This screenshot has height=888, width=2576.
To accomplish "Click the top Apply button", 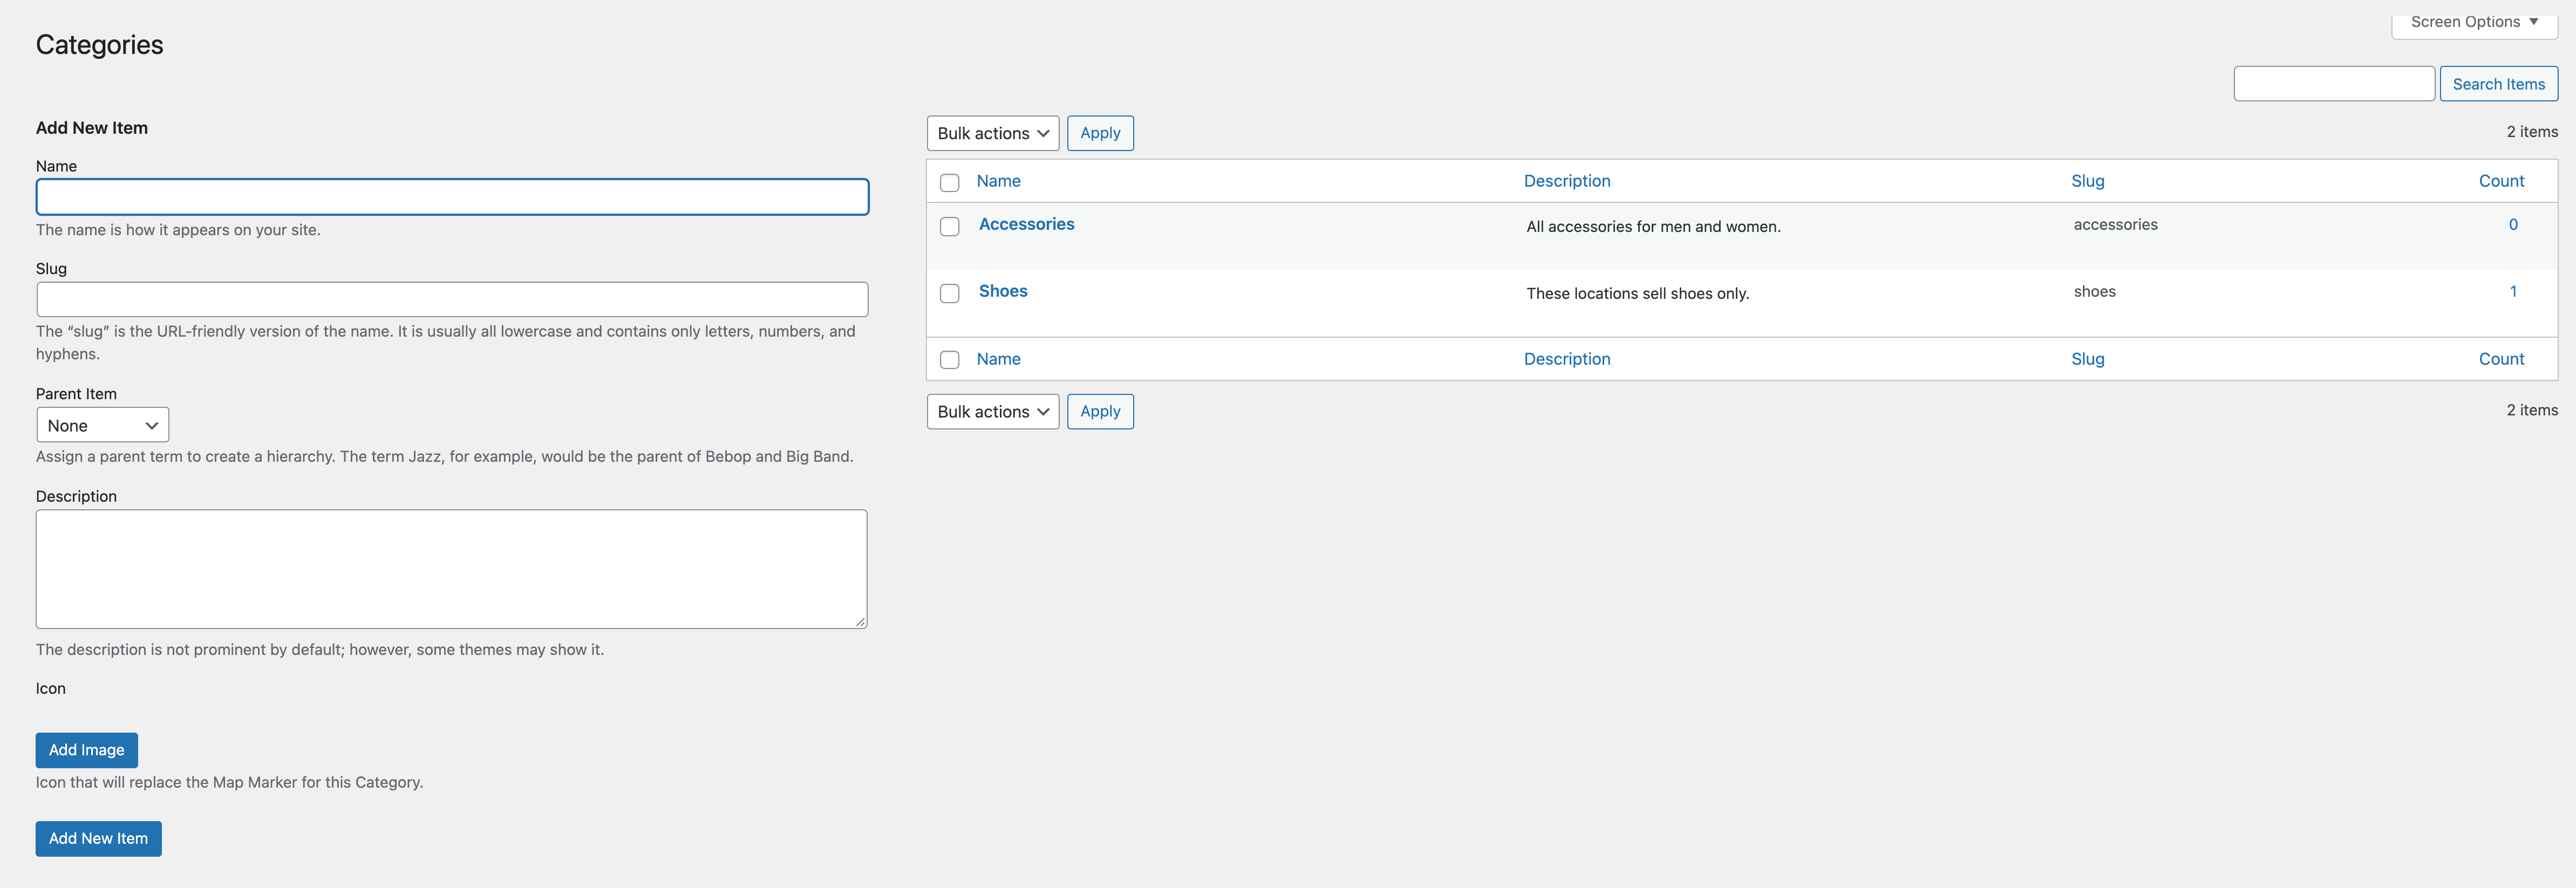I will (1099, 133).
